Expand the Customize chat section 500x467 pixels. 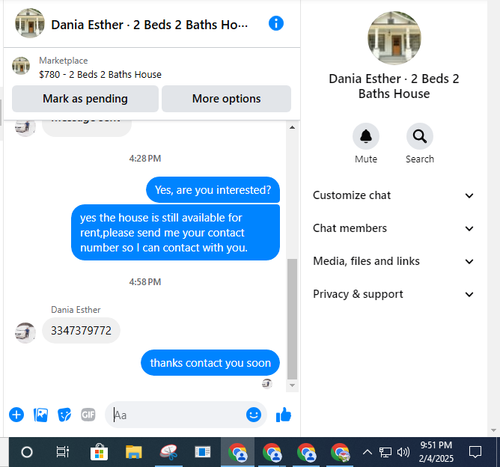[x=393, y=195]
